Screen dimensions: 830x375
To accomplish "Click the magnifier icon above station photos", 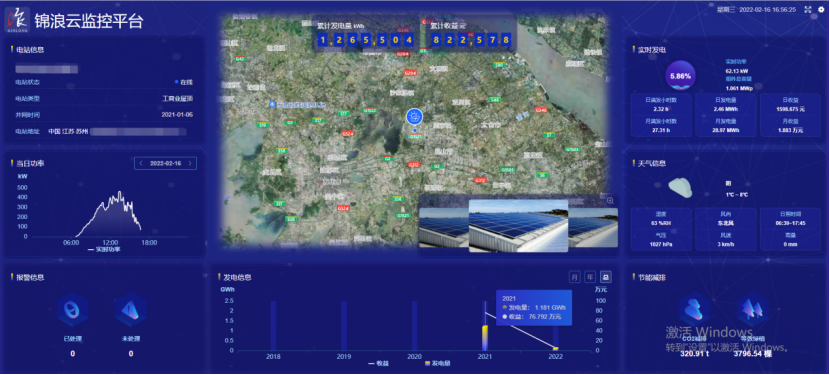I will [x=610, y=200].
